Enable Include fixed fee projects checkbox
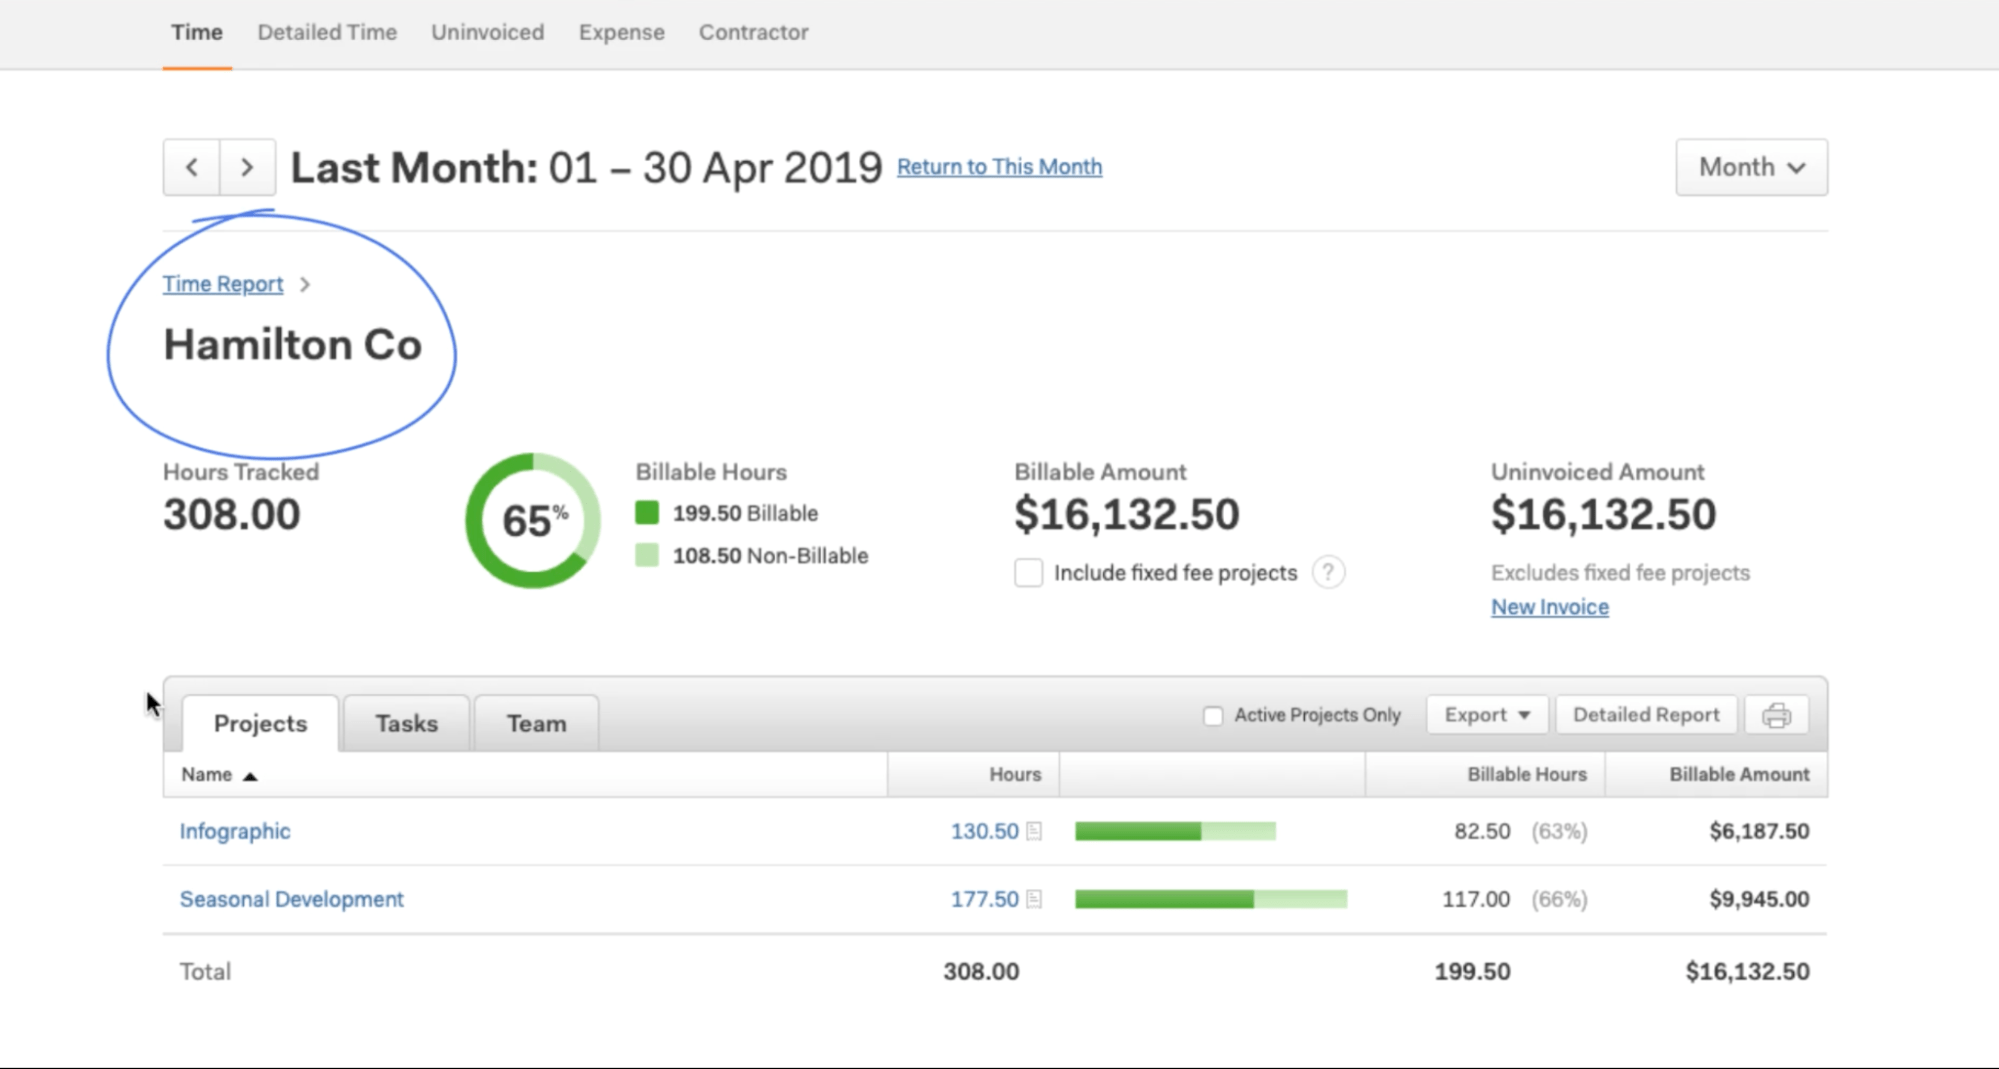 pos(1028,573)
